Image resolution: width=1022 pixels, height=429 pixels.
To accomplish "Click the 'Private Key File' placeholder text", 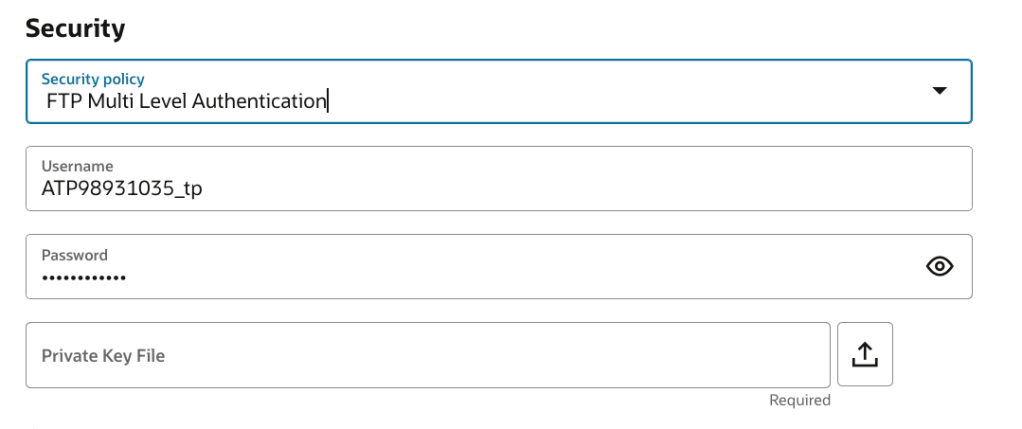I will [103, 355].
